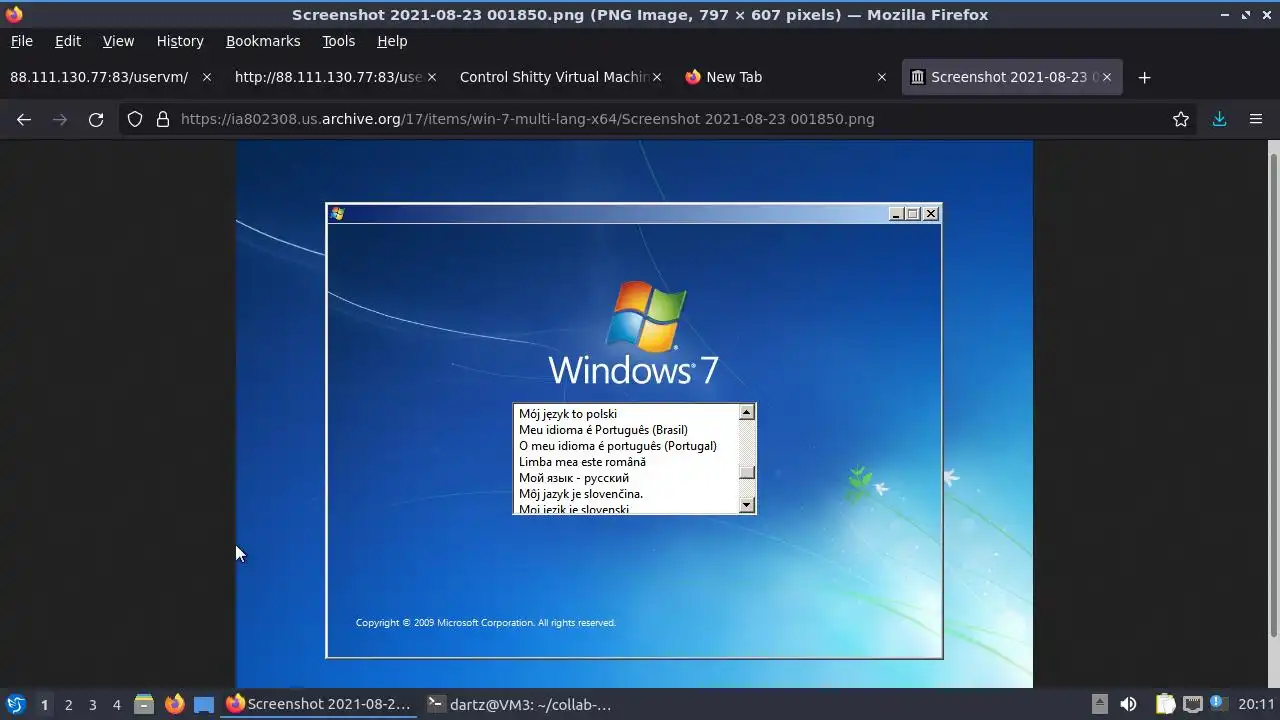Image resolution: width=1280 pixels, height=720 pixels.
Task: Click the Windows 7 screenshot image
Action: [x=634, y=414]
